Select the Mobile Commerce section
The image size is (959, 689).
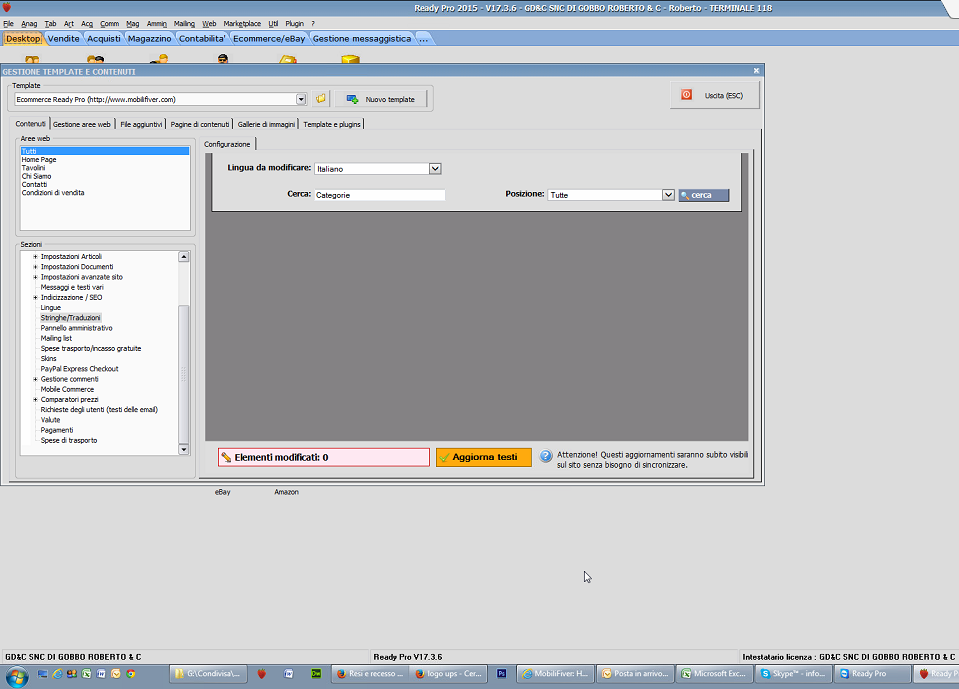coord(67,389)
